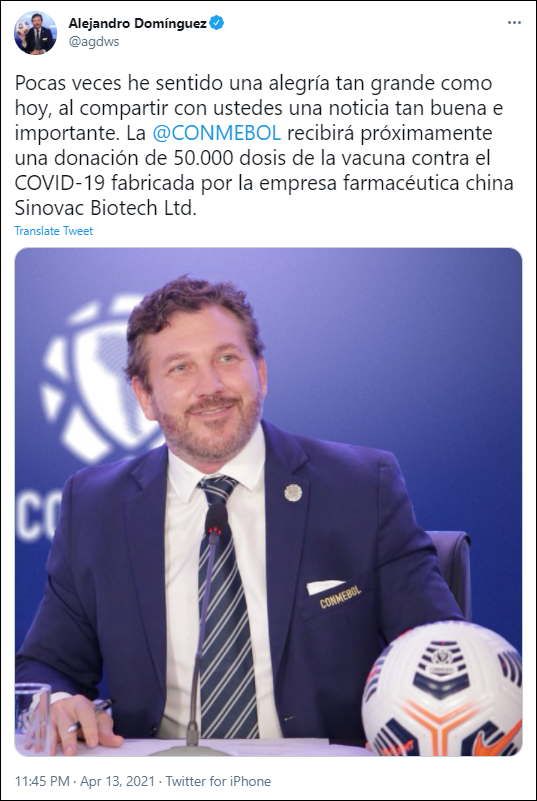
Task: Open the three-dot more options menu
Action: pyautogui.click(x=514, y=23)
